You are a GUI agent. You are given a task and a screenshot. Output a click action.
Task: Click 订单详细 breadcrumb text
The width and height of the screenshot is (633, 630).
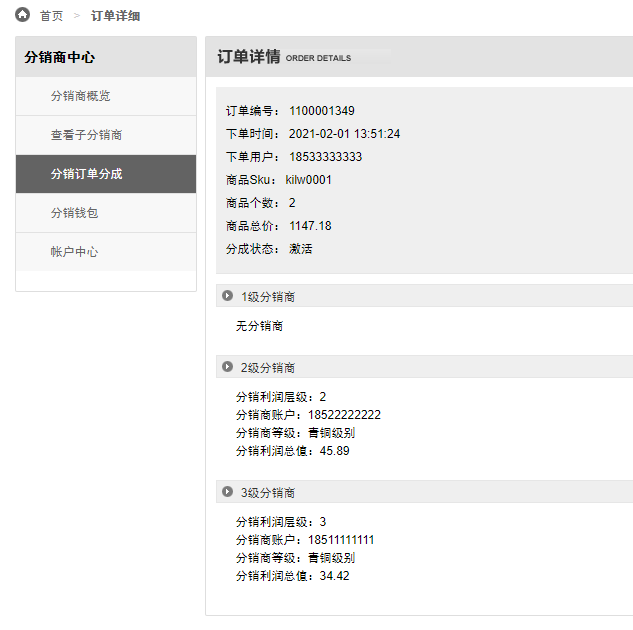(x=115, y=16)
